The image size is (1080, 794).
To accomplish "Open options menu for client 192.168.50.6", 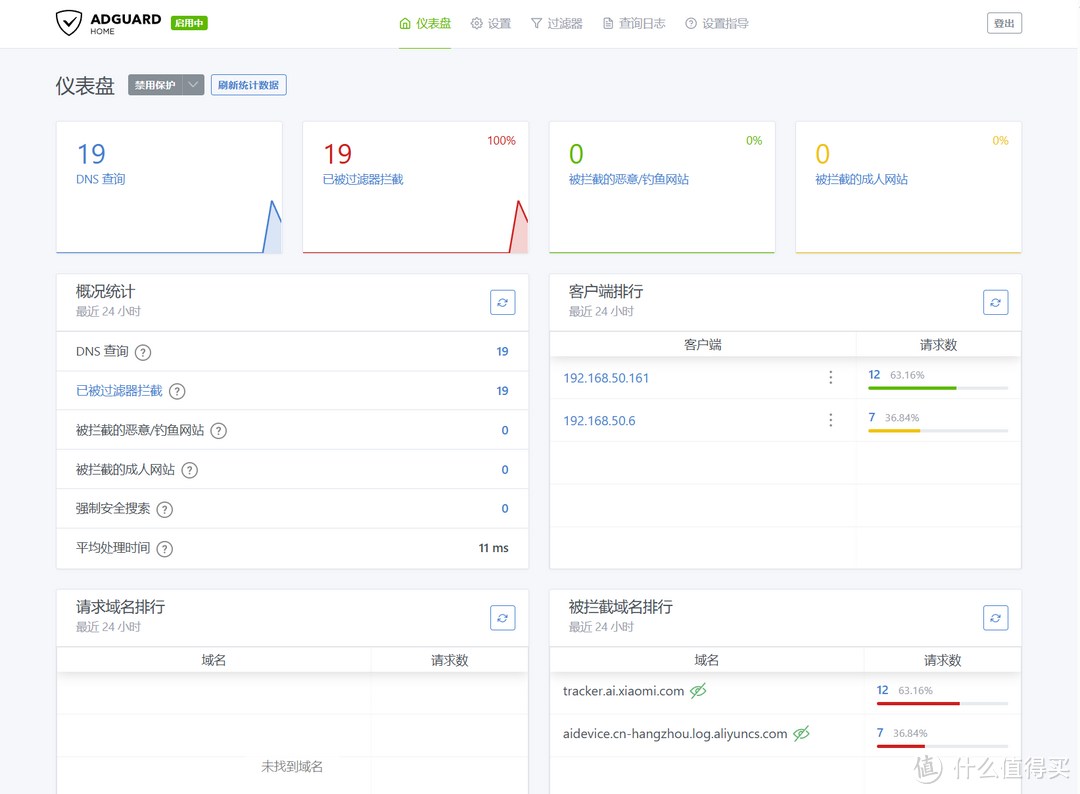I will 830,420.
